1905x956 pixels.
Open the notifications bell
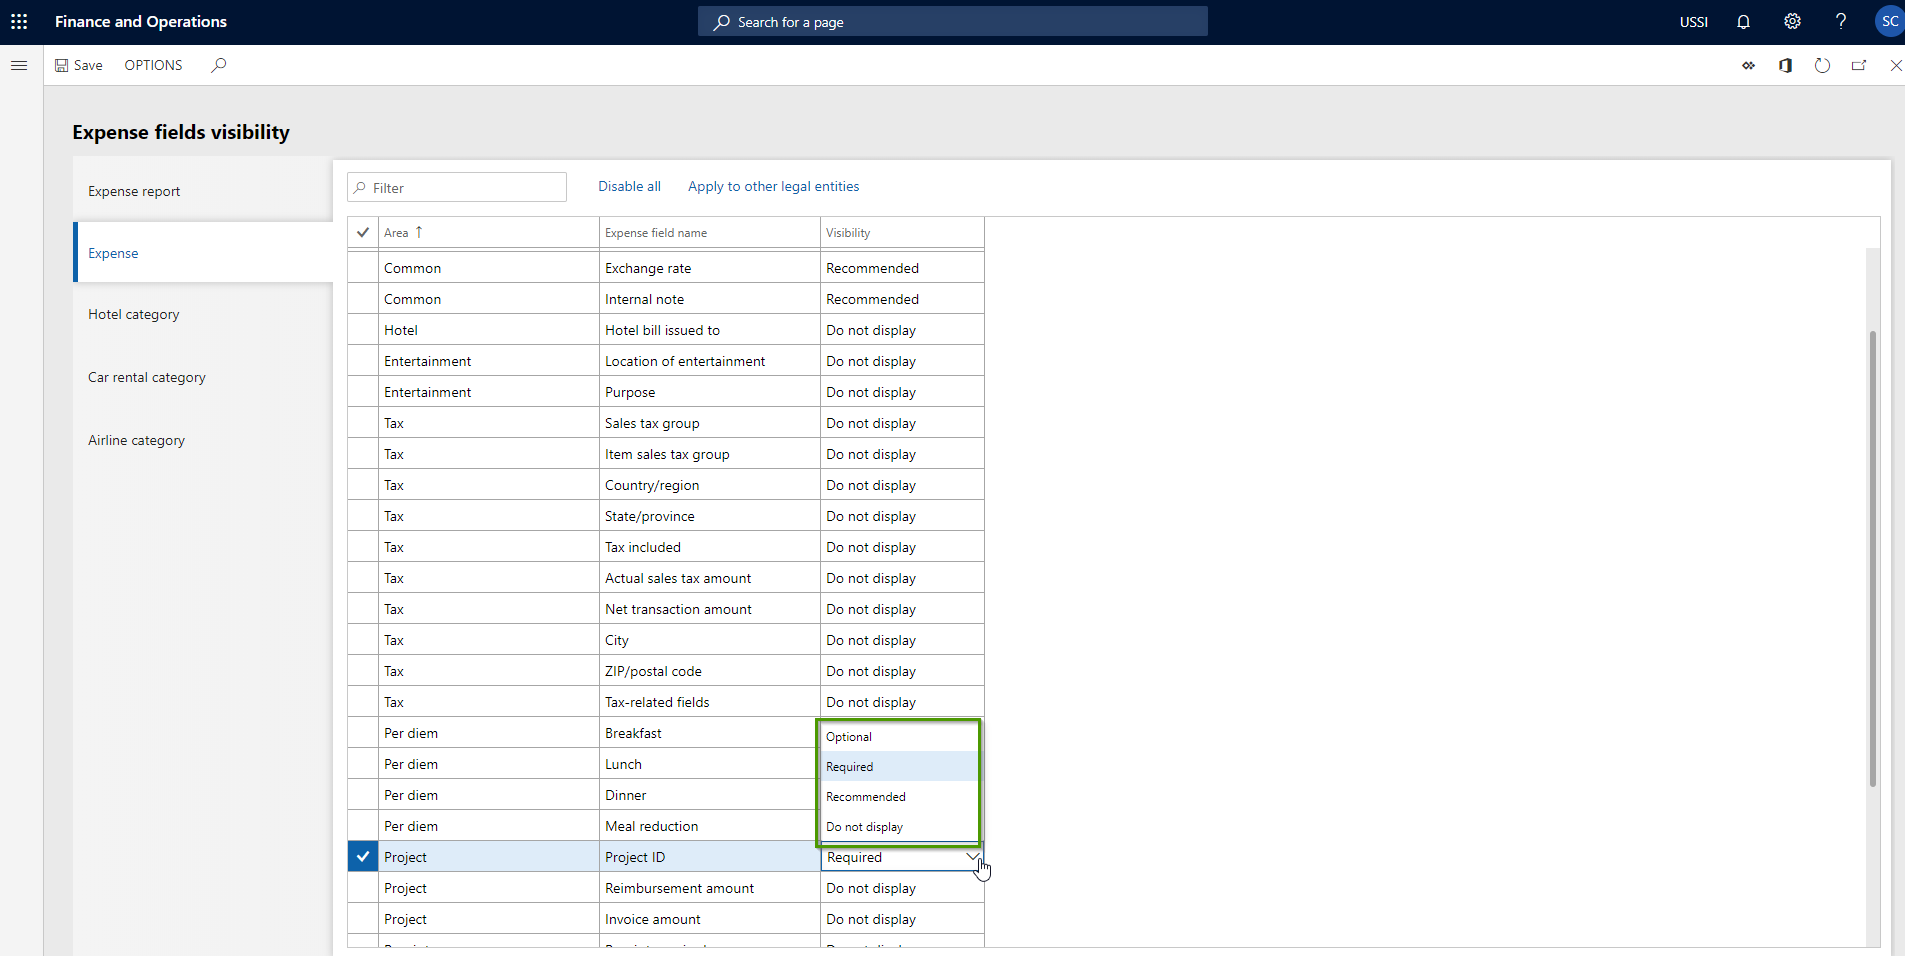point(1741,21)
